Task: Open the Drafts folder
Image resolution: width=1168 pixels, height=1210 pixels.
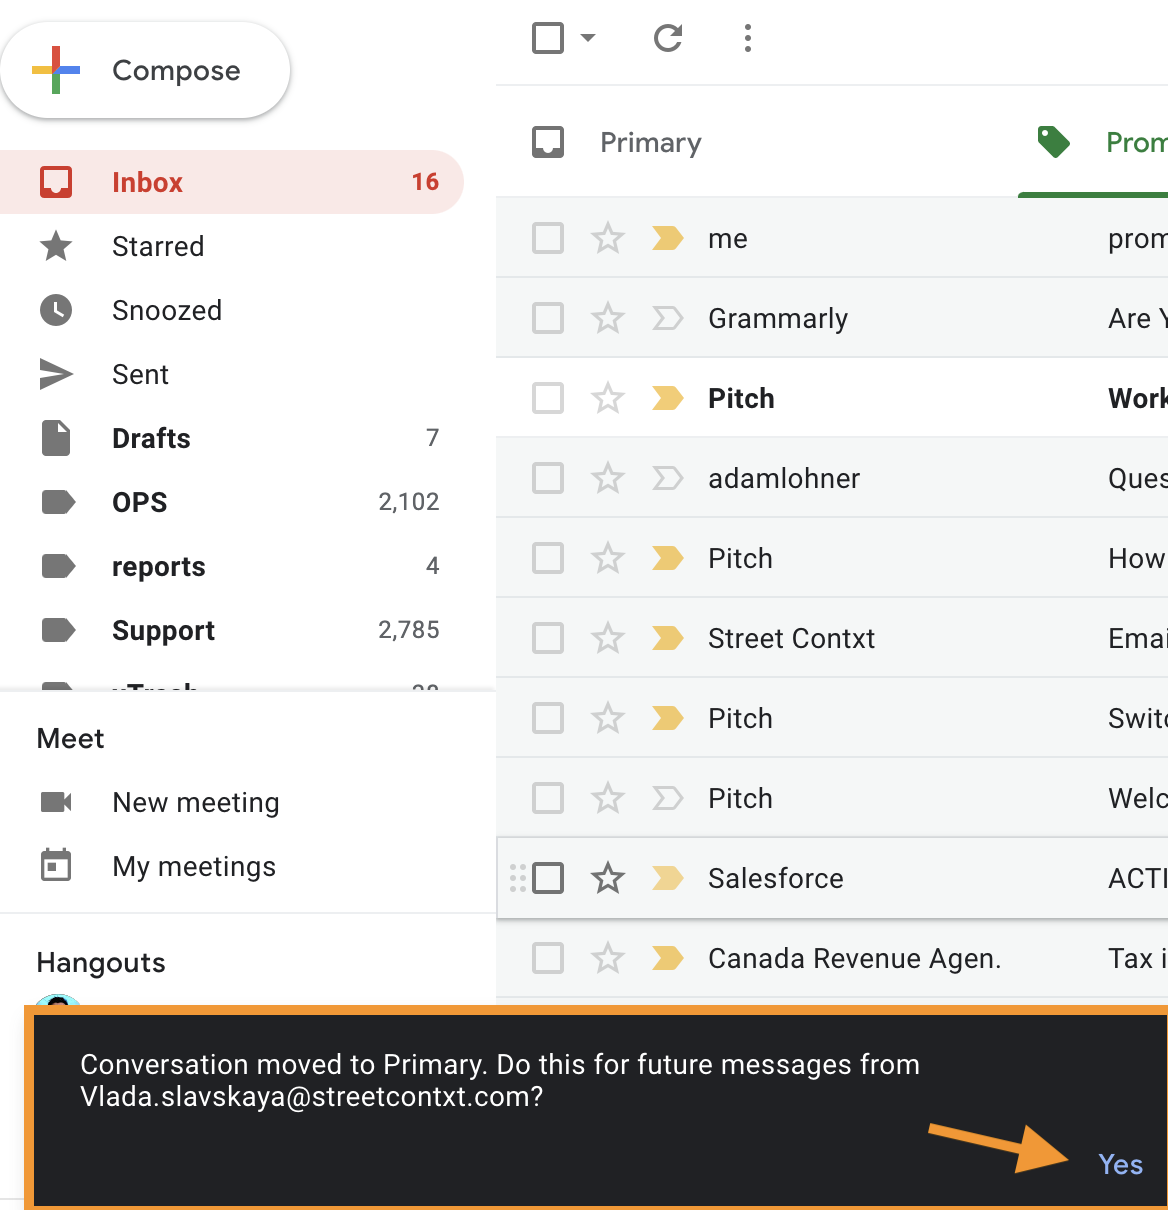Action: coord(232,438)
